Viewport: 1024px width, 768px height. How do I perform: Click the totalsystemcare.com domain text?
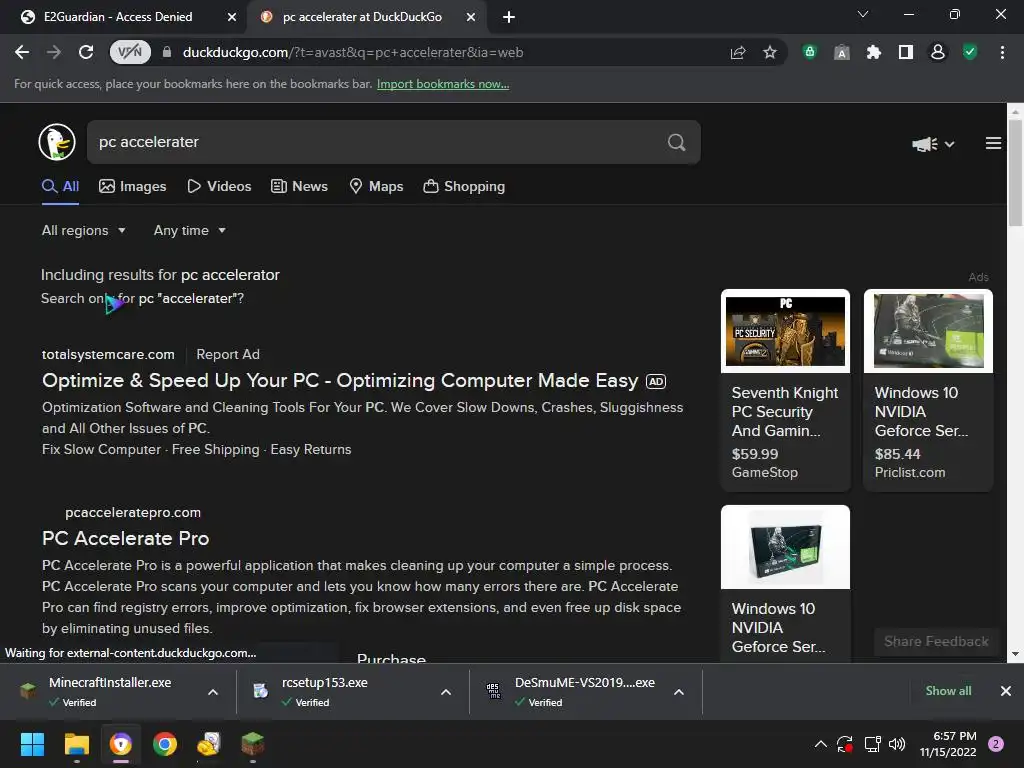[108, 354]
